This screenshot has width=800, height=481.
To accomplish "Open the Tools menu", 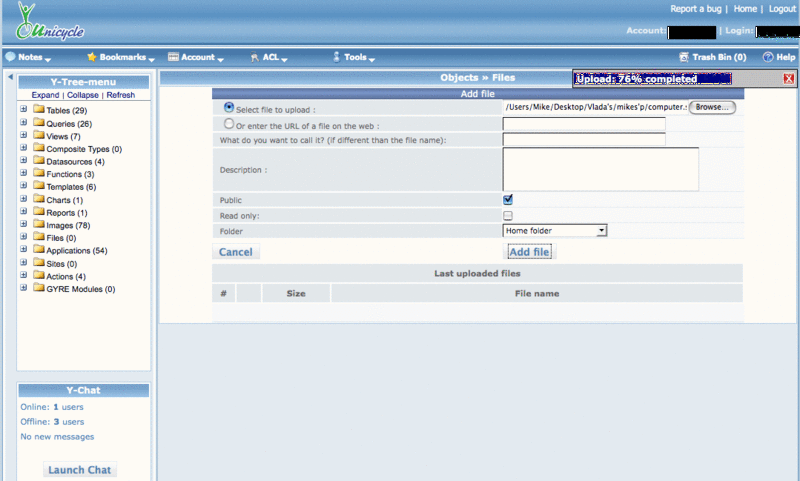I will pos(354,57).
